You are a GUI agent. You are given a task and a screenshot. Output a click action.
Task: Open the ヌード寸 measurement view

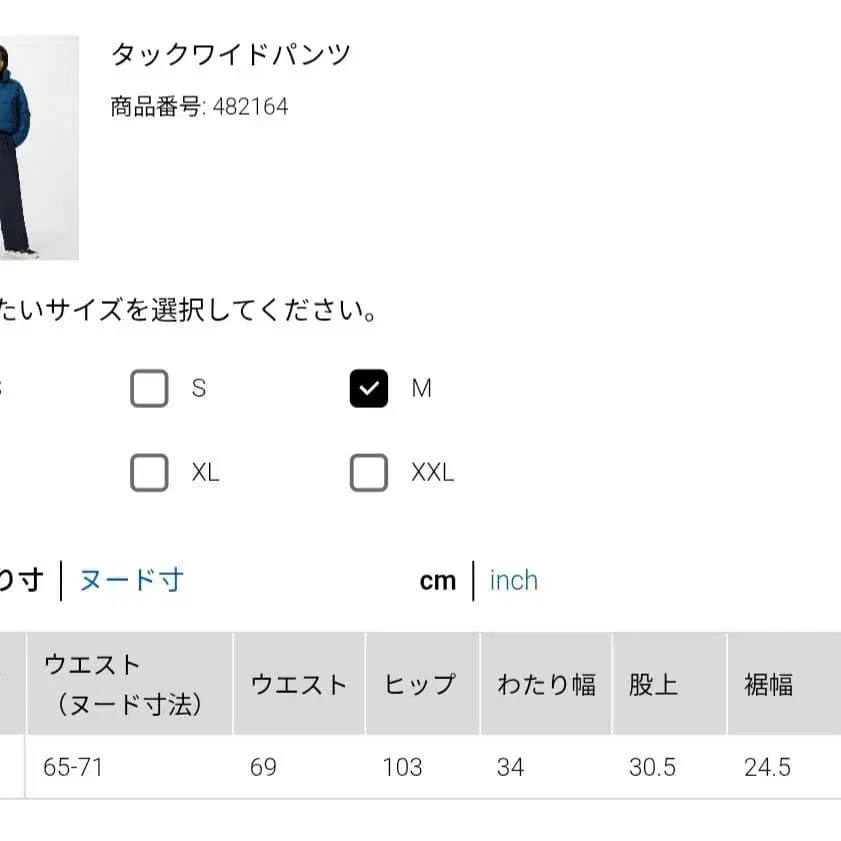pyautogui.click(x=131, y=580)
